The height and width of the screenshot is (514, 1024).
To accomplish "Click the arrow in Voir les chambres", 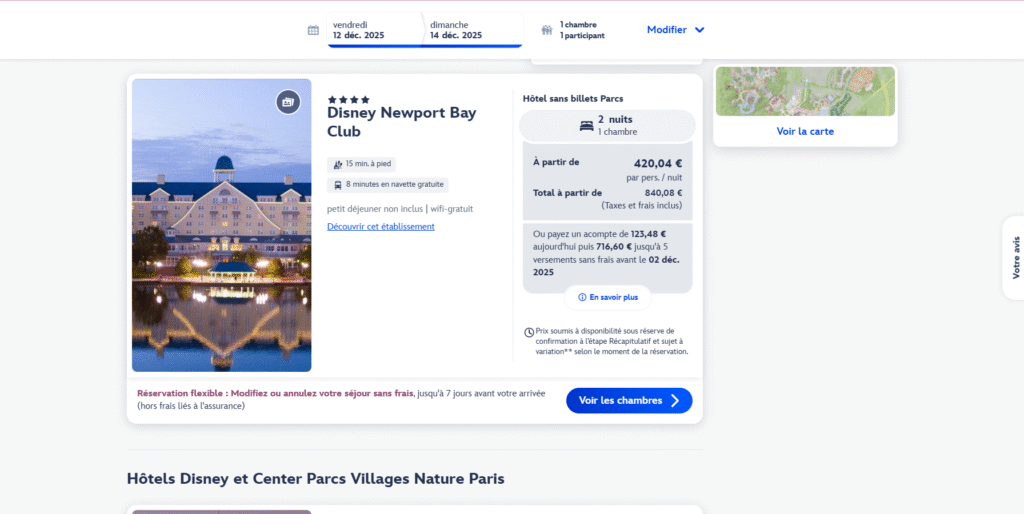I will [675, 401].
